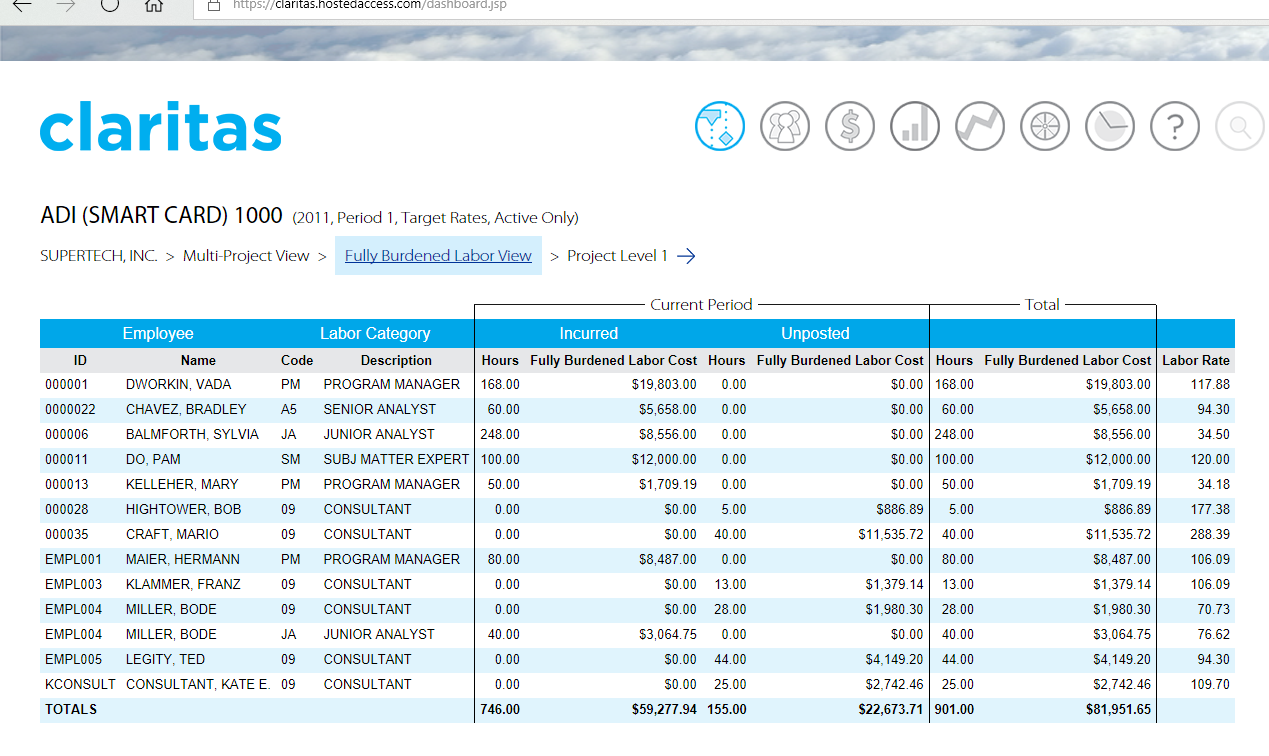Viewport: 1269px width, 756px height.
Task: Click the arrow after Project Level 1
Action: pyautogui.click(x=686, y=256)
